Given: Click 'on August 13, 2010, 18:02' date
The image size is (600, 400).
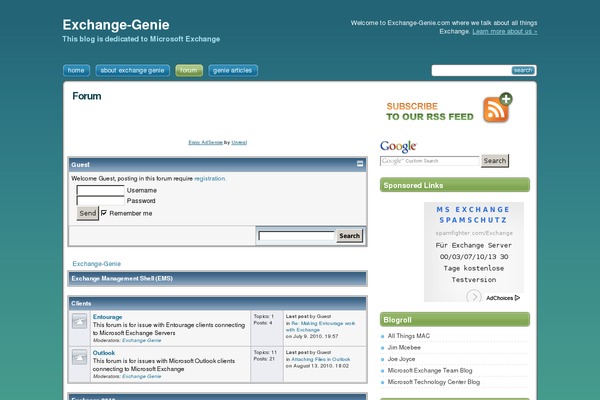Looking at the screenshot, I should tap(317, 366).
